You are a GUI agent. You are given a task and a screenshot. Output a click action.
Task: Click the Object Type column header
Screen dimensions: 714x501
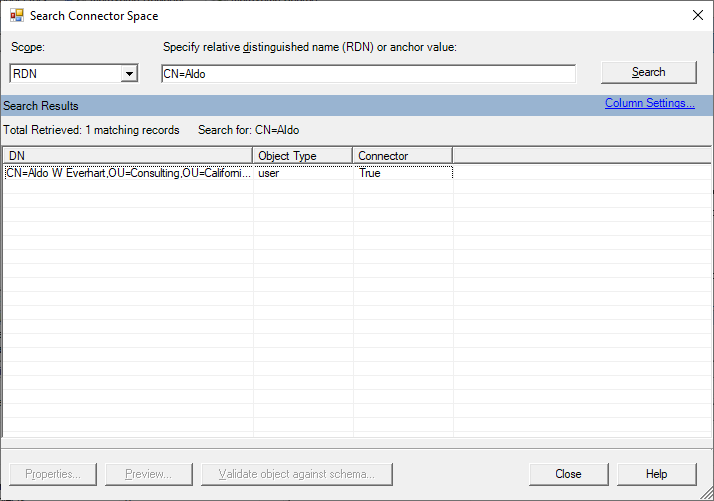click(x=303, y=156)
